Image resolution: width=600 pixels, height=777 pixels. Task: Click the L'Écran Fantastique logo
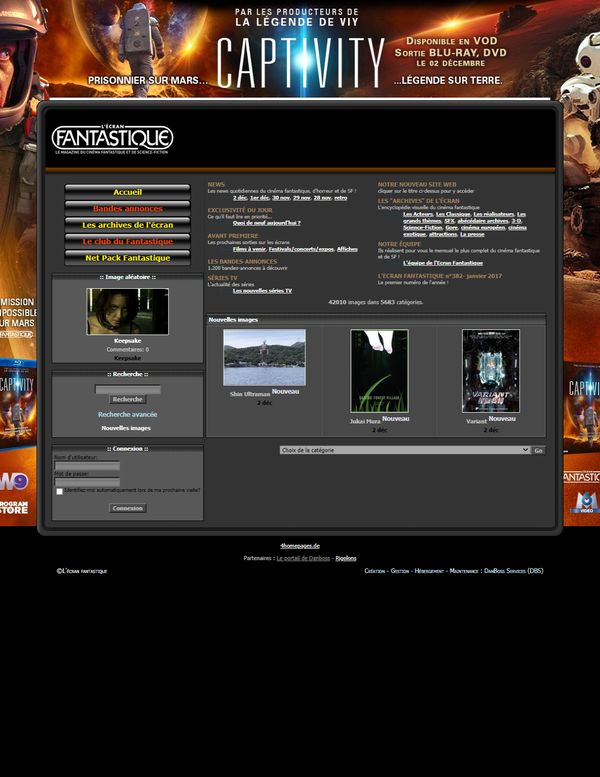click(x=112, y=139)
